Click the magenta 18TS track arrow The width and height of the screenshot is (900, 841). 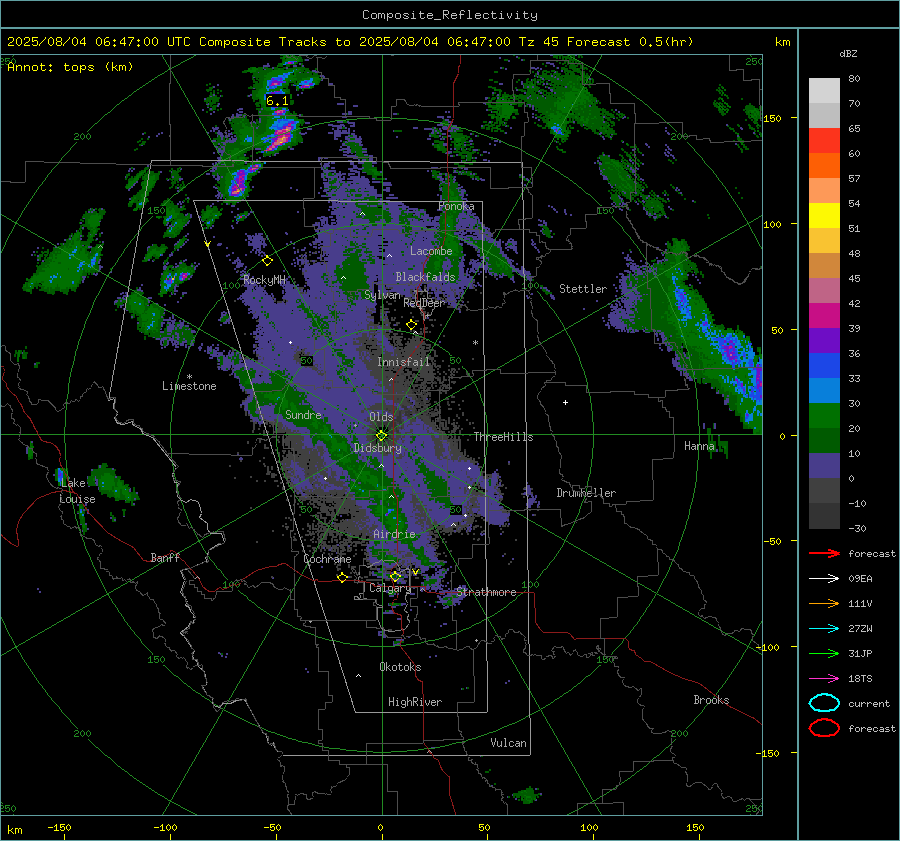[x=824, y=679]
